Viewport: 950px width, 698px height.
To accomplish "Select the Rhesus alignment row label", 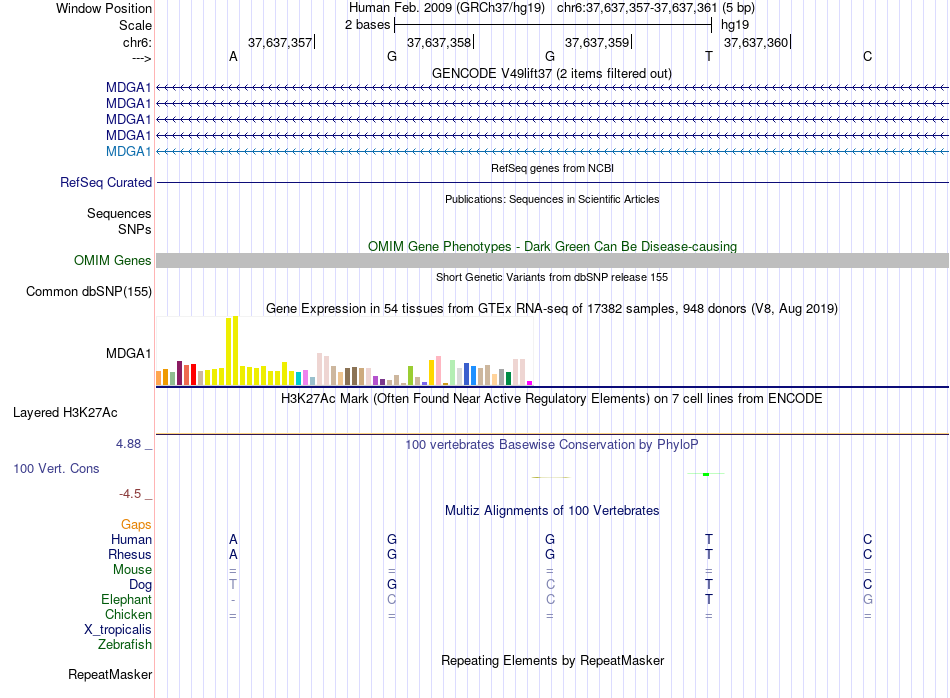I will coord(130,554).
